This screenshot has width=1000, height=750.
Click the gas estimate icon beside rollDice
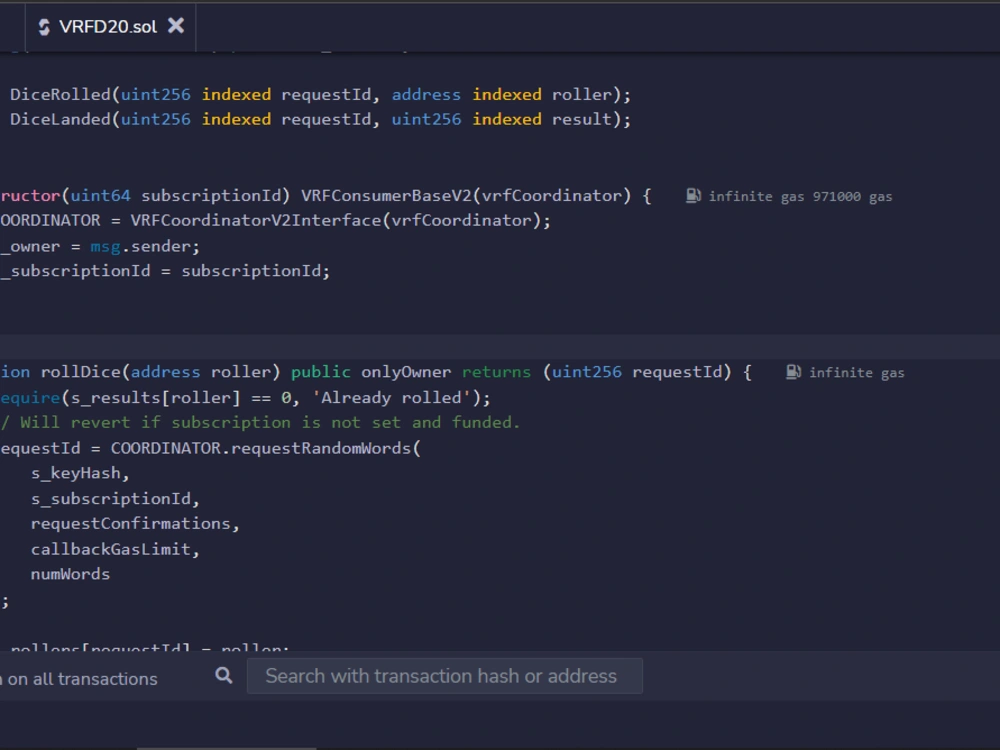(793, 371)
